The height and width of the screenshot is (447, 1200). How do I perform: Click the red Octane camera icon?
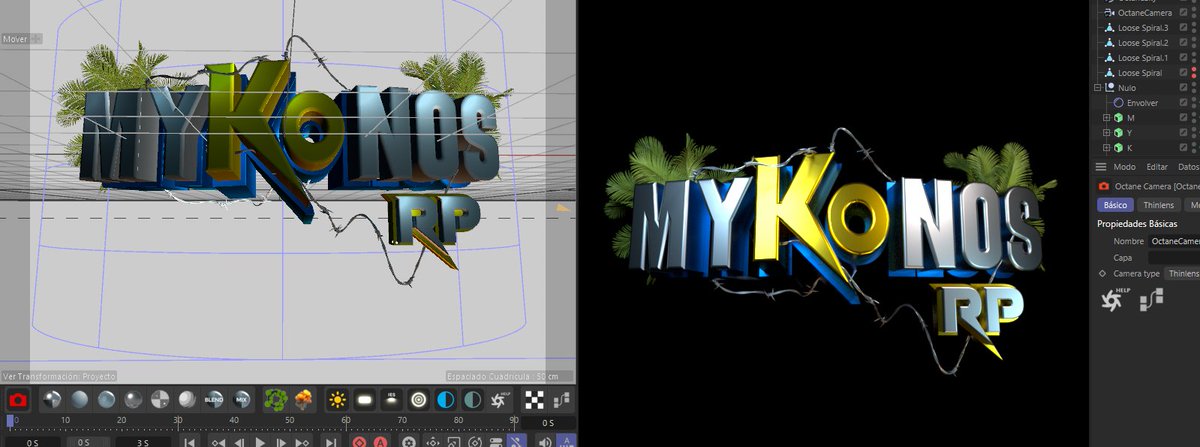click(16, 400)
